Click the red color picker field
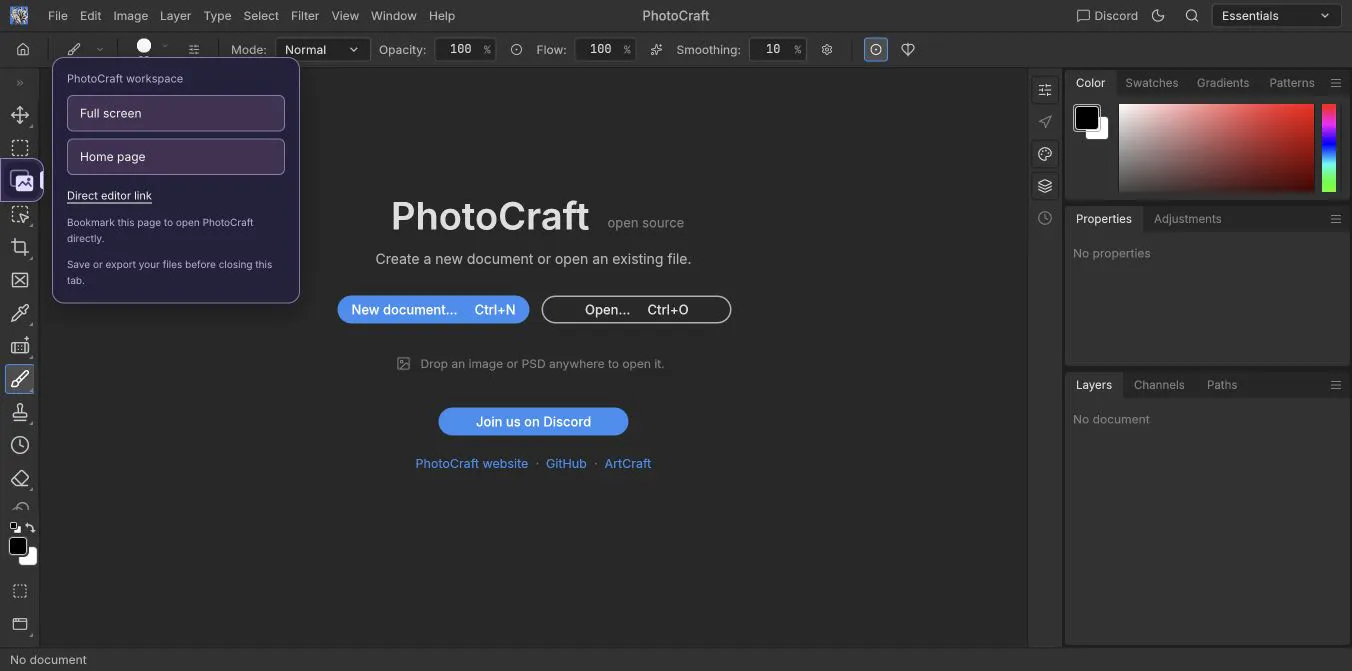The height and width of the screenshot is (671, 1352). point(1216,148)
